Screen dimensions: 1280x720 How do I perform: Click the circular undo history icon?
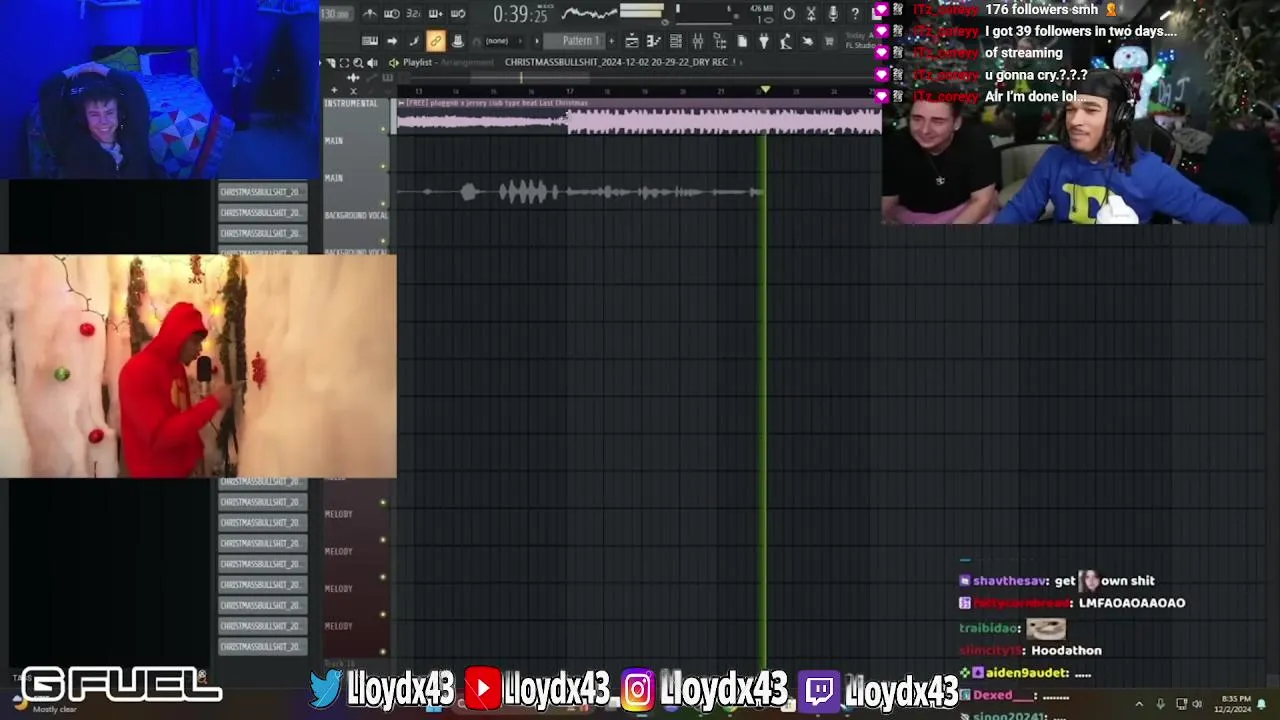pyautogui.click(x=789, y=14)
